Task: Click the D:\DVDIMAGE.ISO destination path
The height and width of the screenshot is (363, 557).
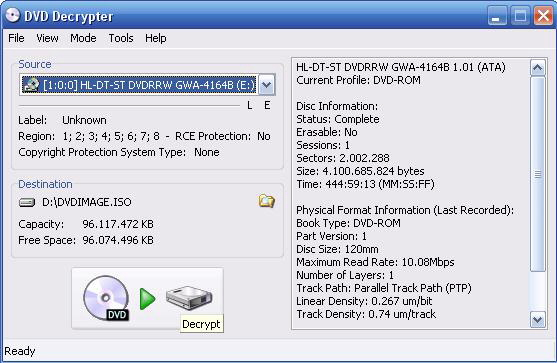Action: (87, 202)
